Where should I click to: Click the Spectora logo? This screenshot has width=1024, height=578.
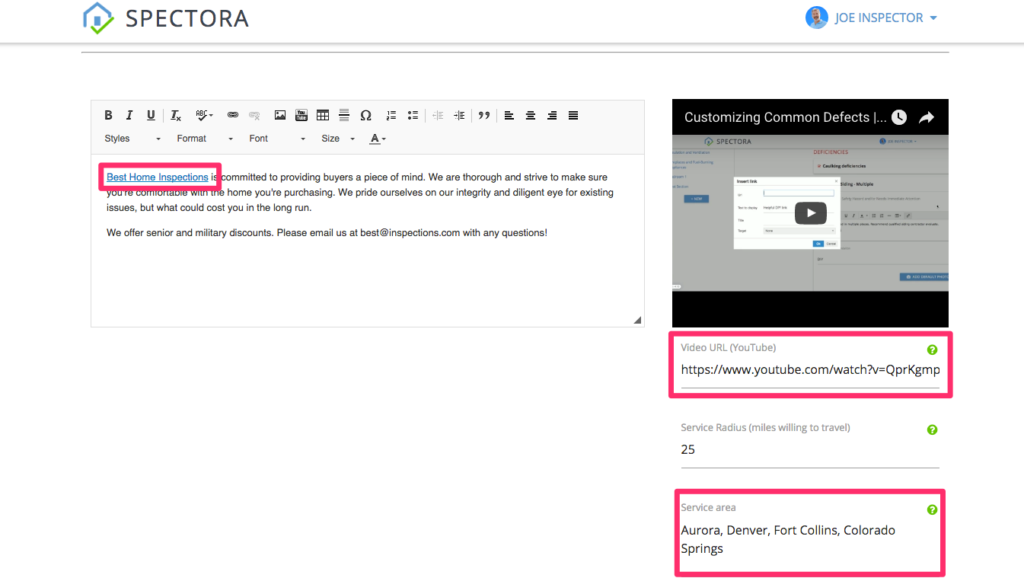click(165, 17)
